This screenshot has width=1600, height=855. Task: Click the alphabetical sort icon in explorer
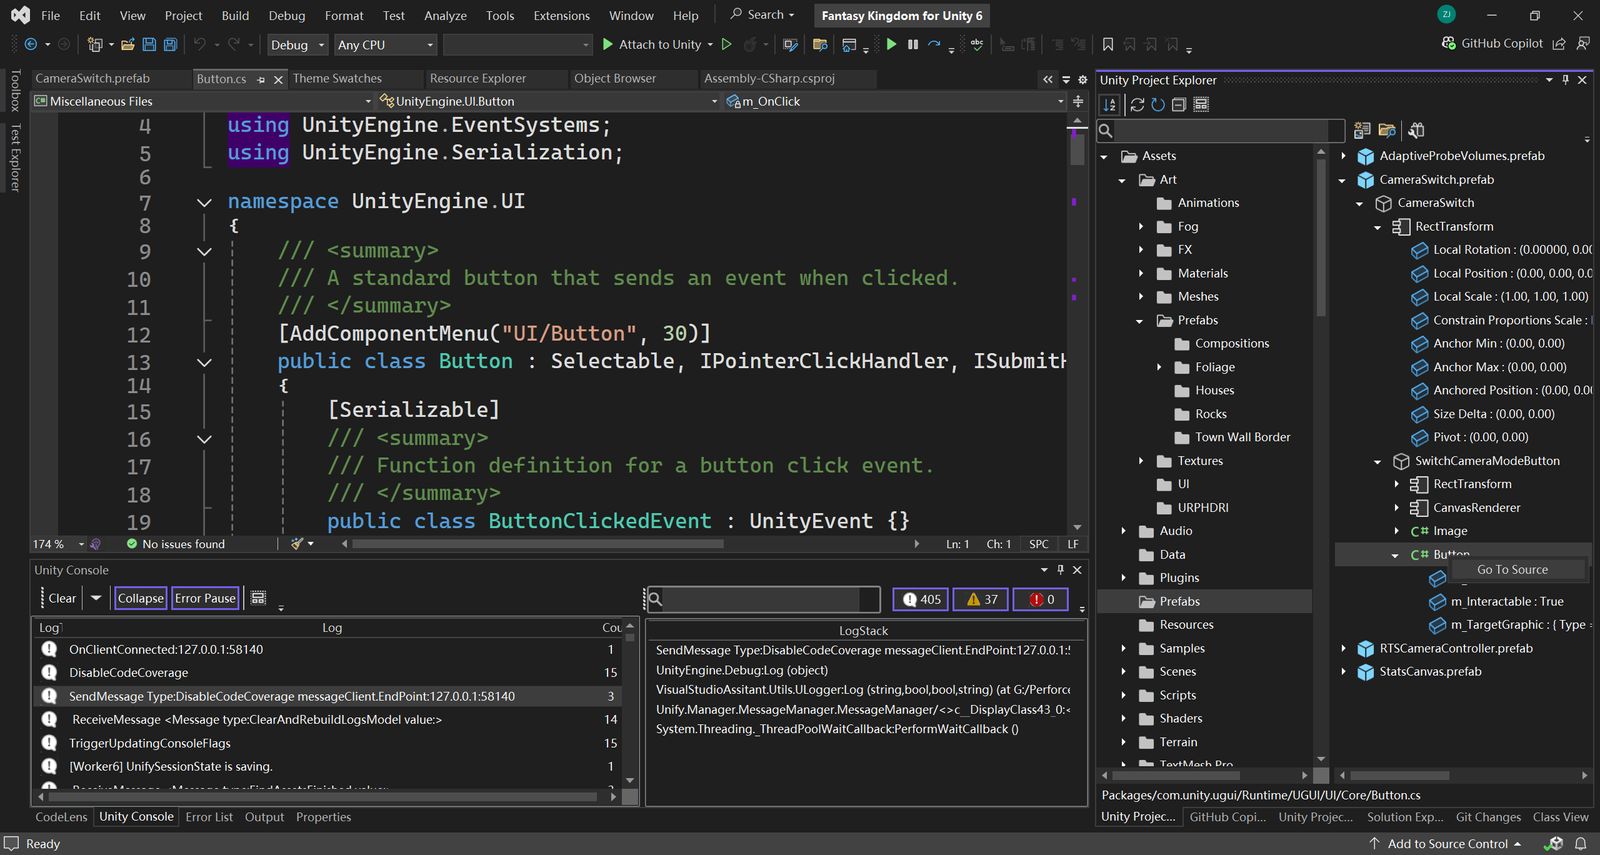[x=1110, y=105]
